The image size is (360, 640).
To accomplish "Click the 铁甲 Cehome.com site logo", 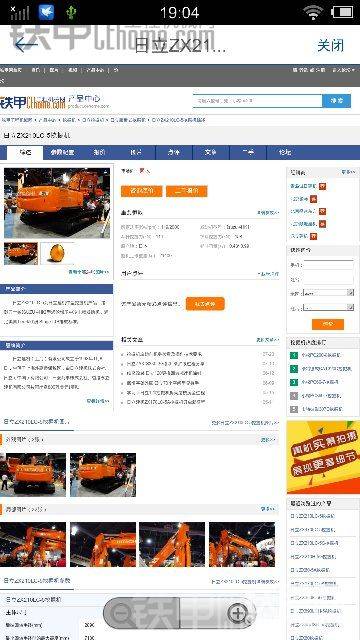I will (33, 102).
